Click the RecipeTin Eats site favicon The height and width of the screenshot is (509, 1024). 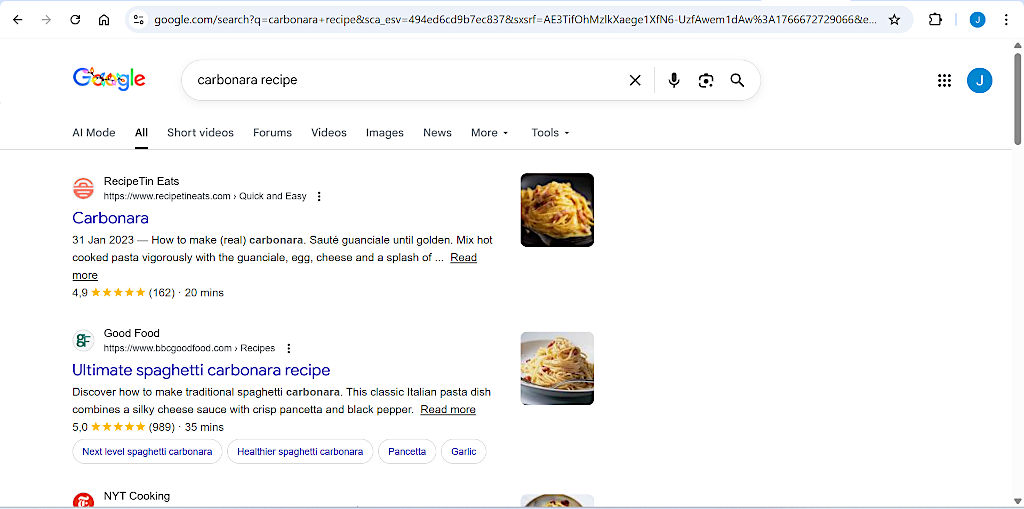[x=84, y=188]
